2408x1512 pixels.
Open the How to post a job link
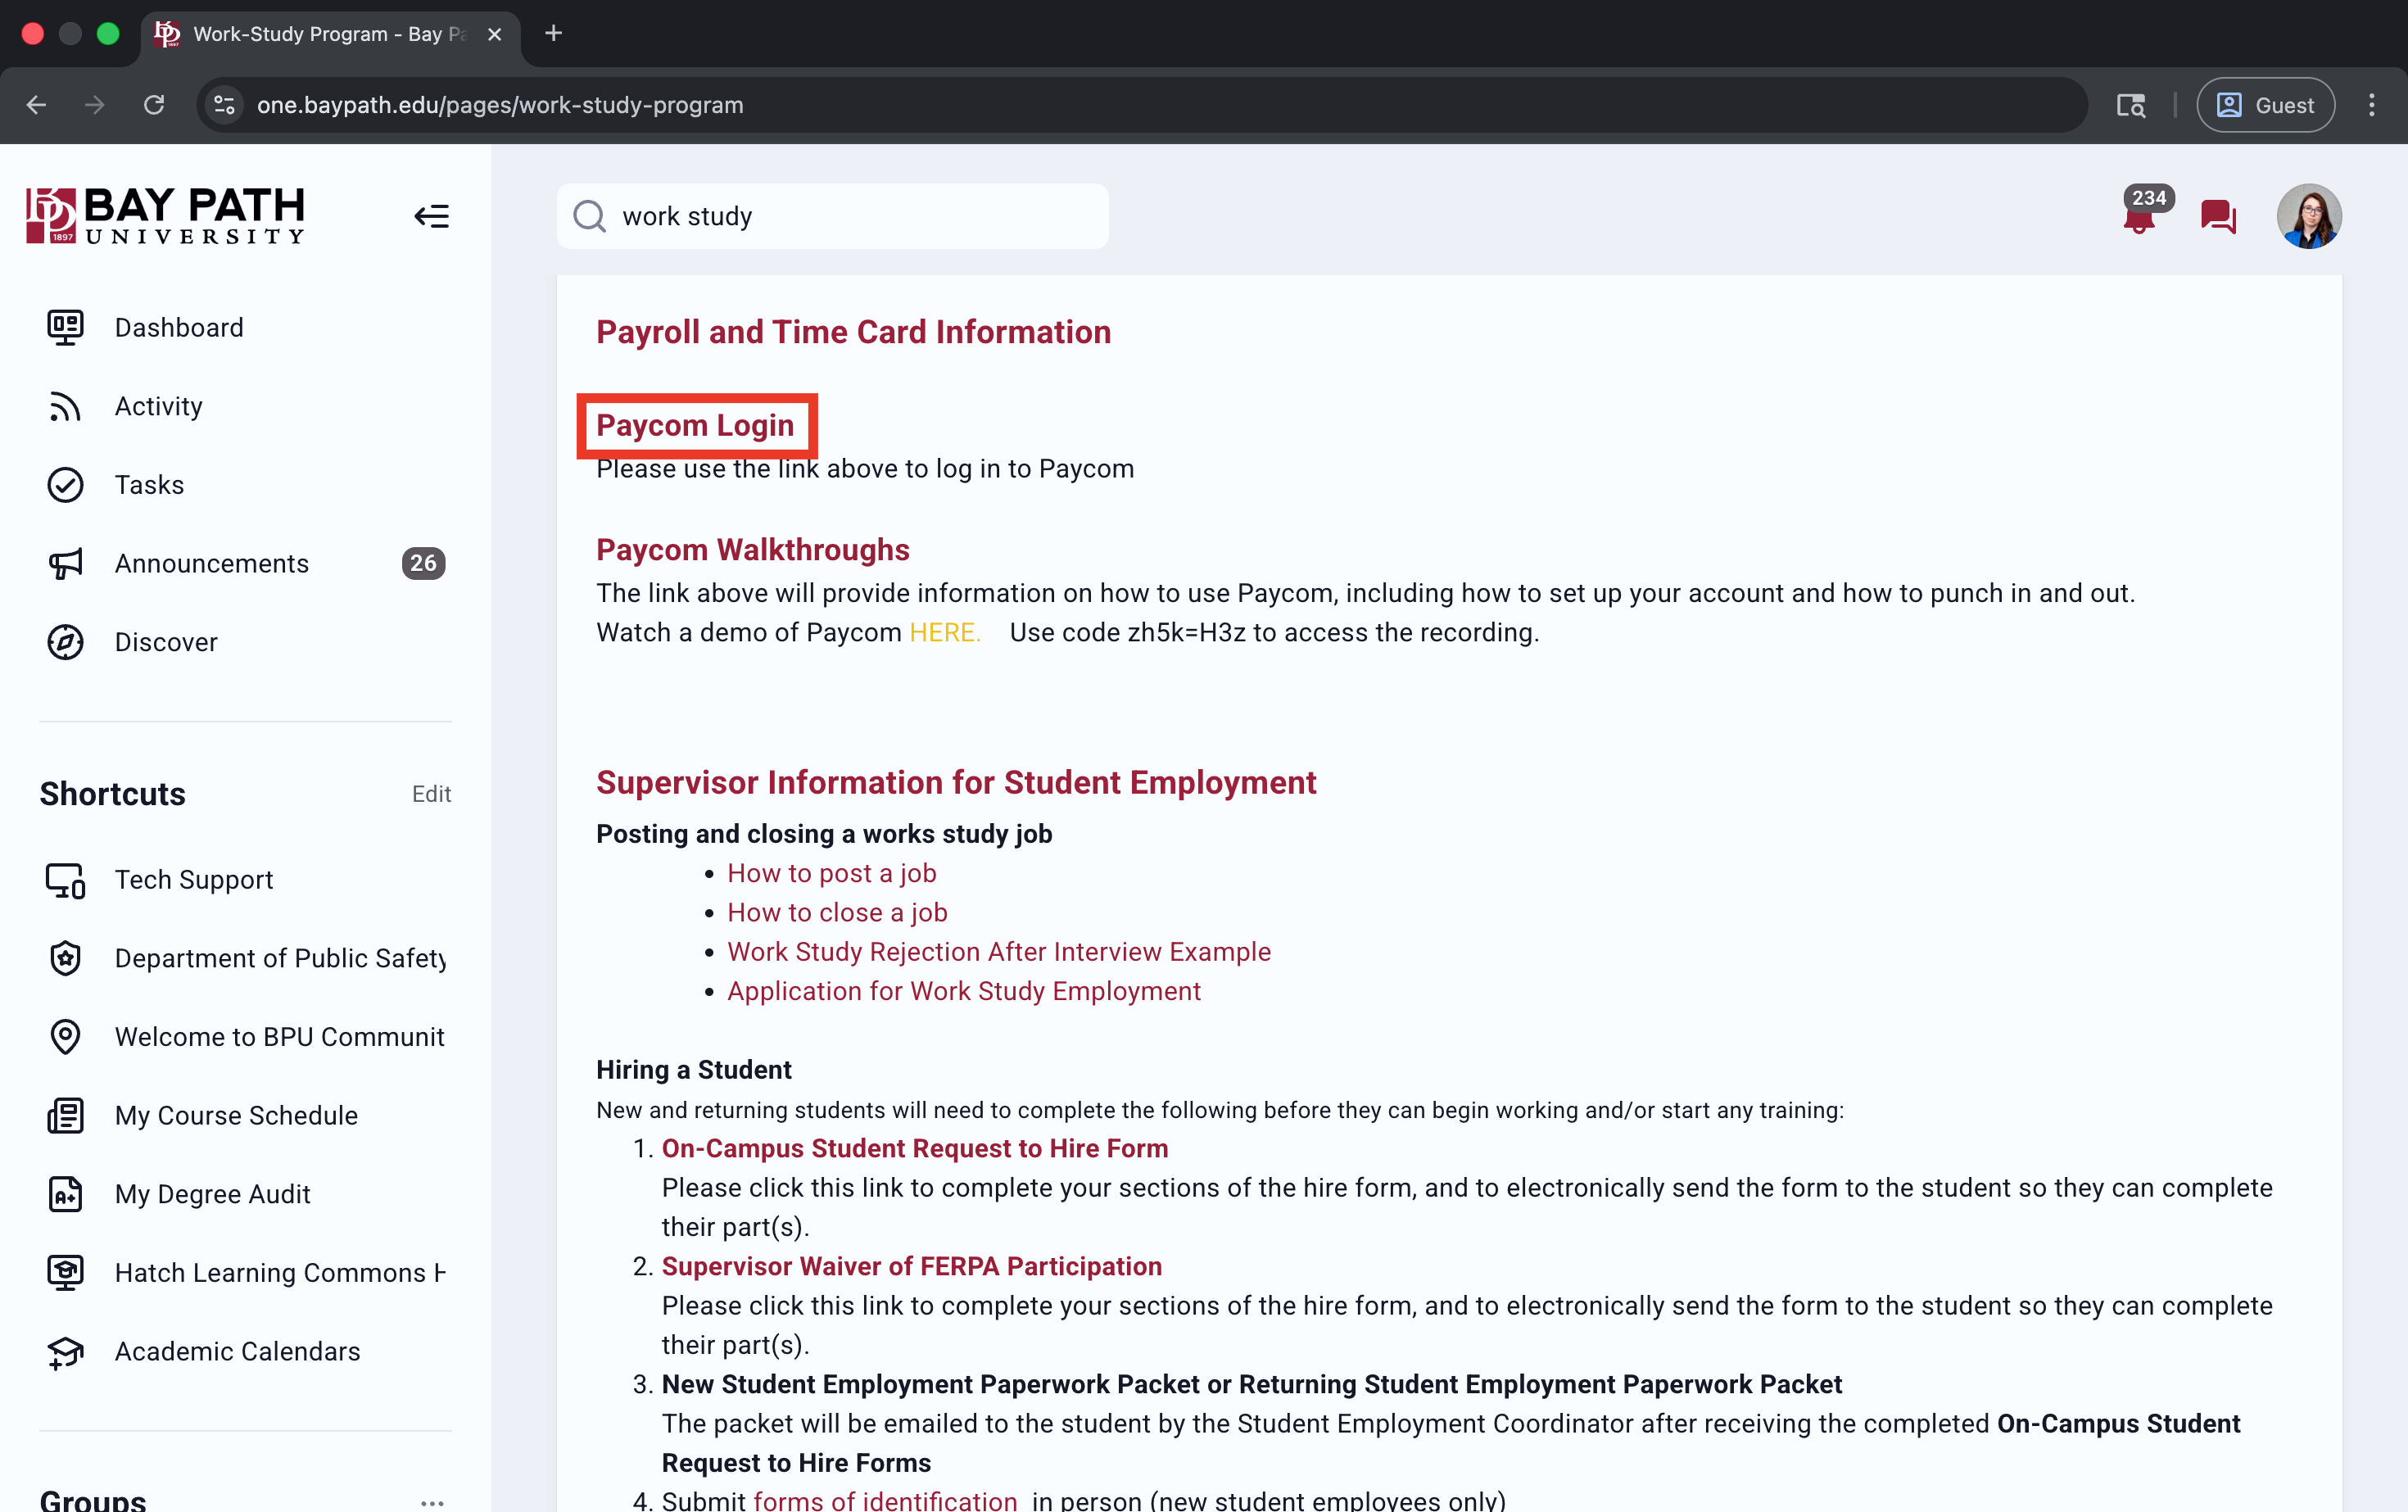[831, 873]
